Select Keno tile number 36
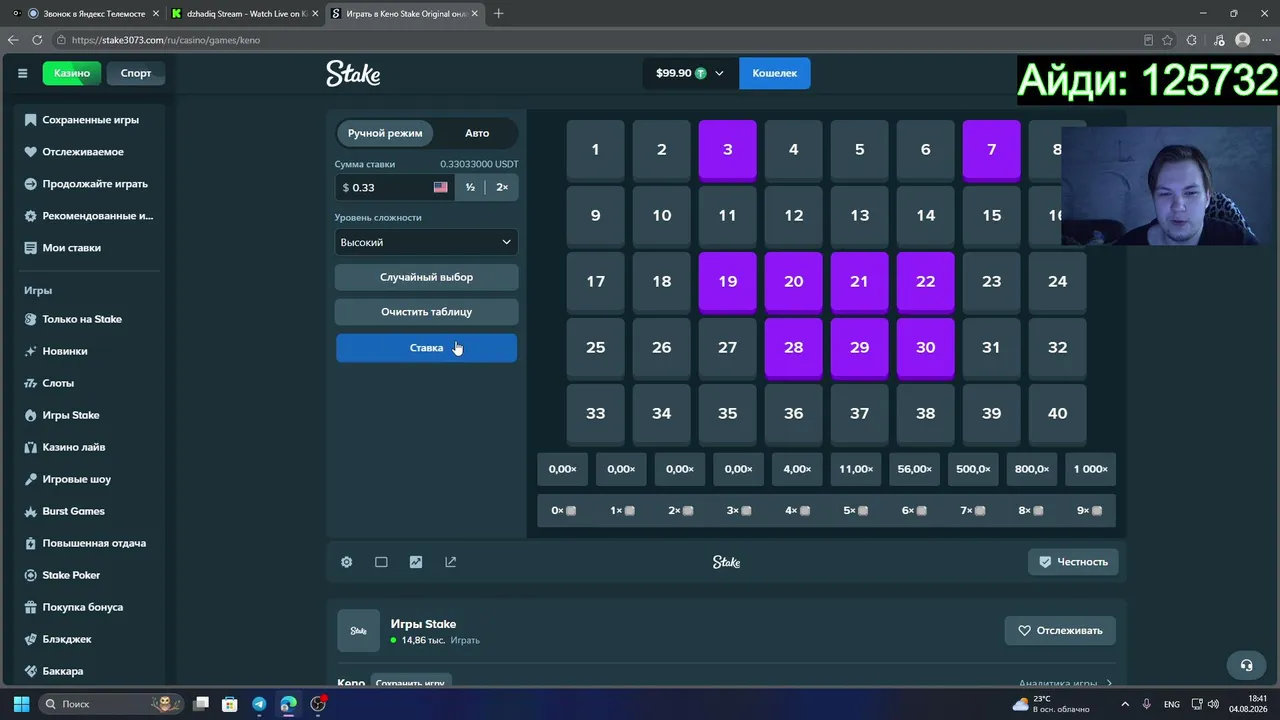Screen dimensions: 1280x720 click(793, 413)
